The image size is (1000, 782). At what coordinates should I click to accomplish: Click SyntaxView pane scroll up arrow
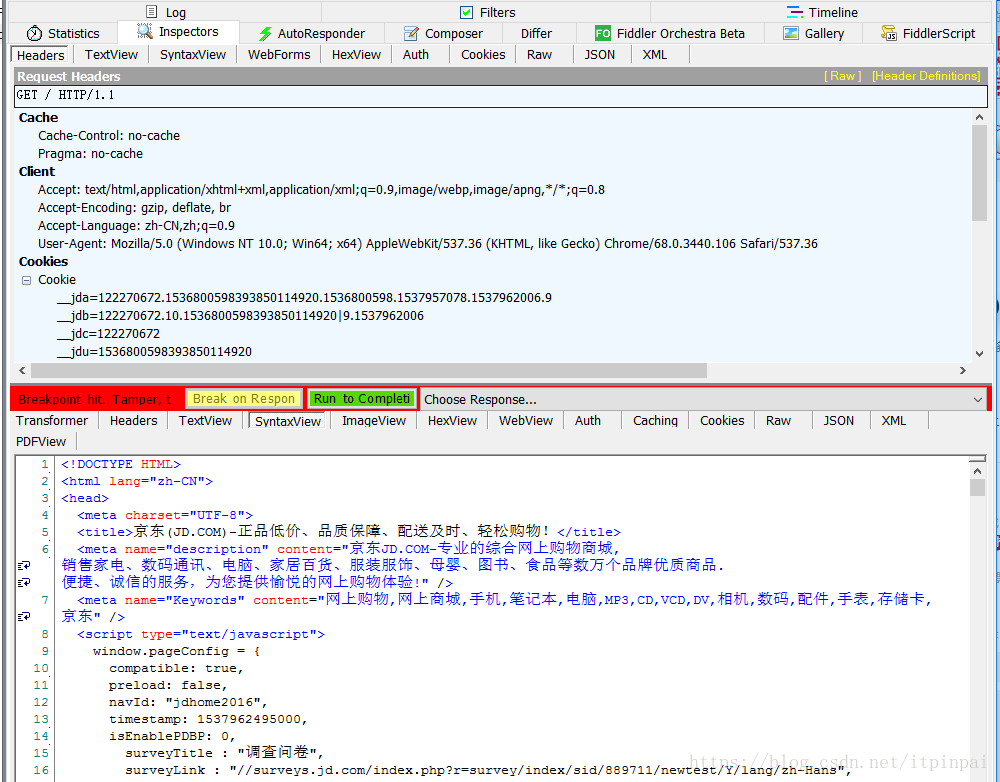point(977,471)
